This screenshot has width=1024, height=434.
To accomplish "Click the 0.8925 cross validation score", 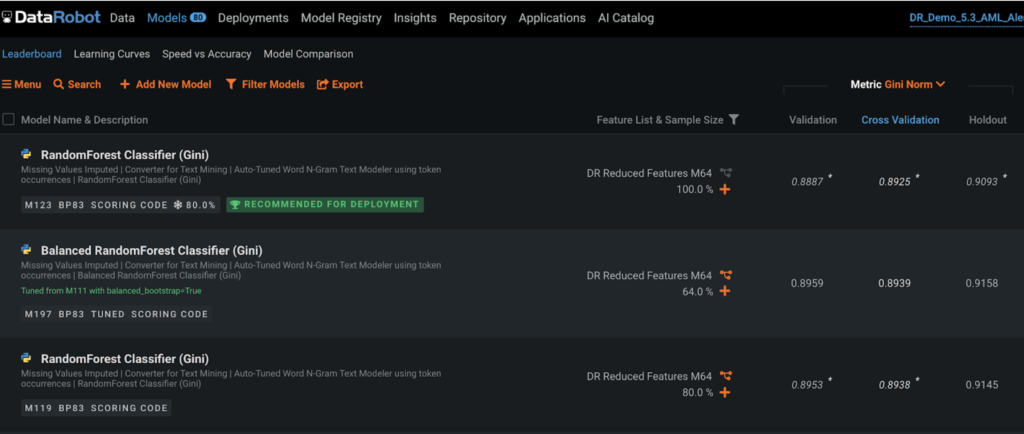I will (x=894, y=181).
